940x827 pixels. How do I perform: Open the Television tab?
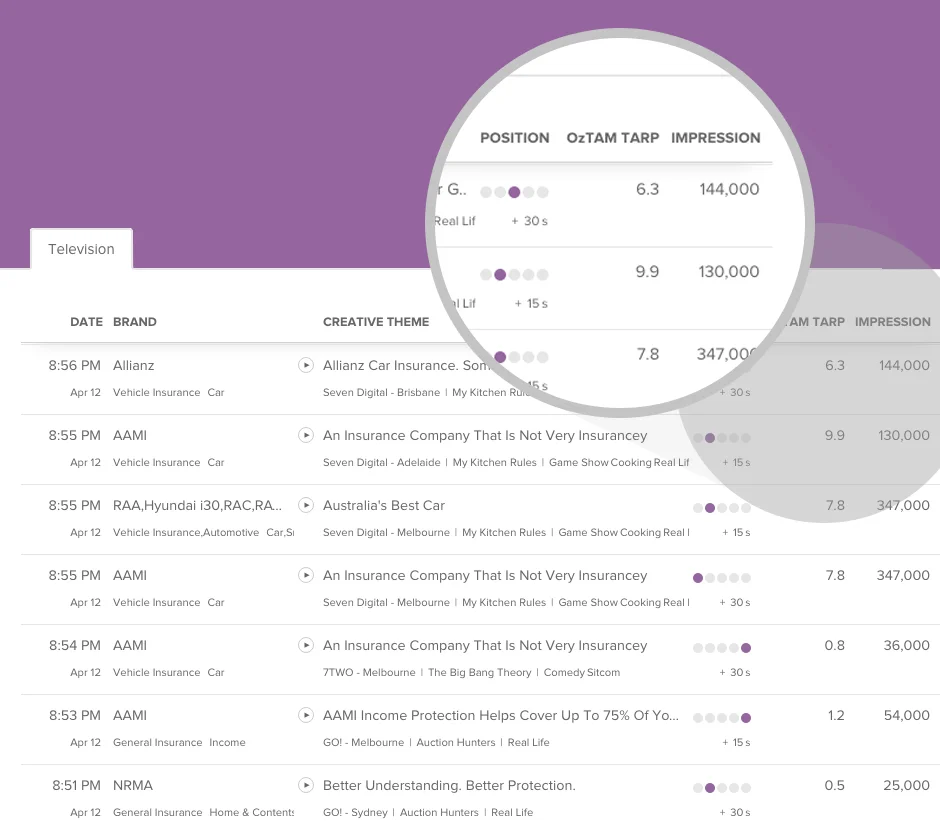pyautogui.click(x=81, y=249)
